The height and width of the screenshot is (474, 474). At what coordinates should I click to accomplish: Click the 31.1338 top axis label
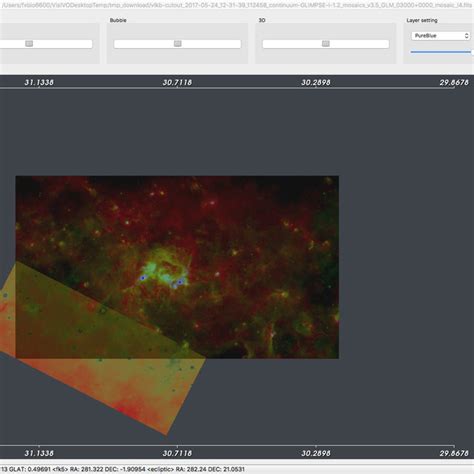pyautogui.click(x=39, y=82)
